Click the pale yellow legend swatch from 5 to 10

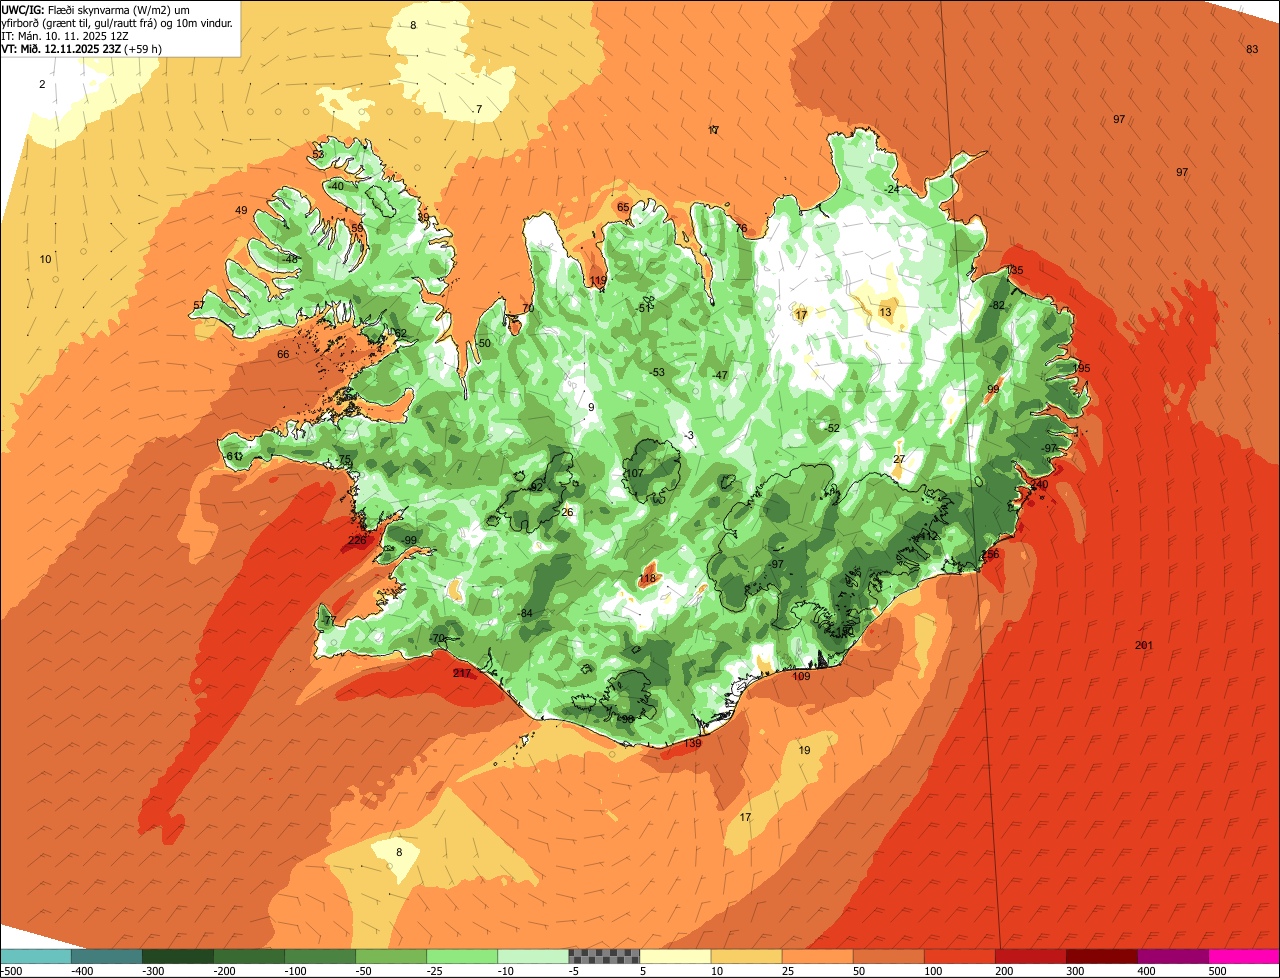[x=675, y=956]
